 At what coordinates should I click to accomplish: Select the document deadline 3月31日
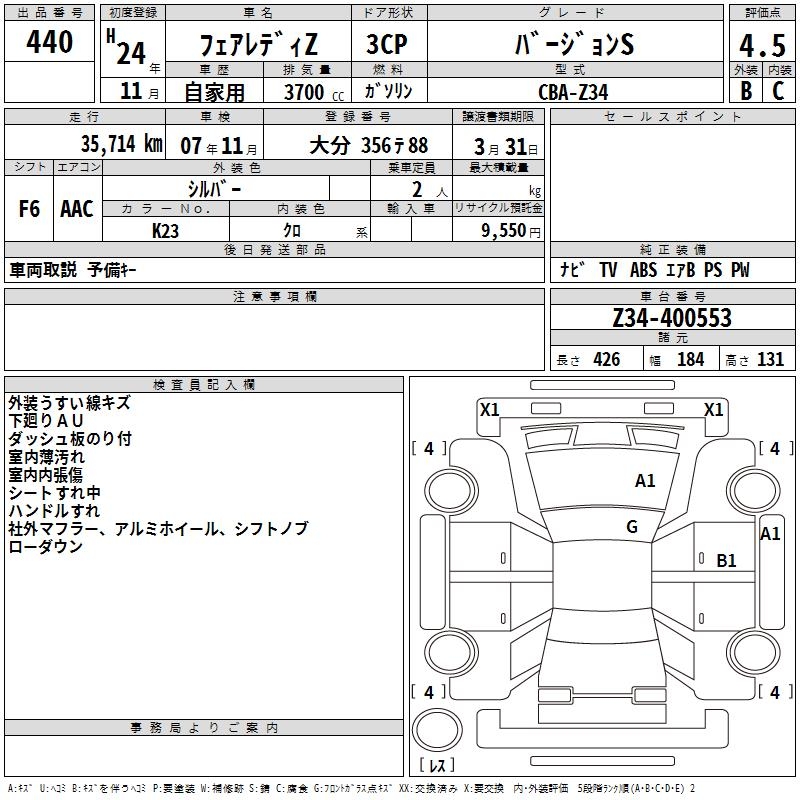(506, 147)
